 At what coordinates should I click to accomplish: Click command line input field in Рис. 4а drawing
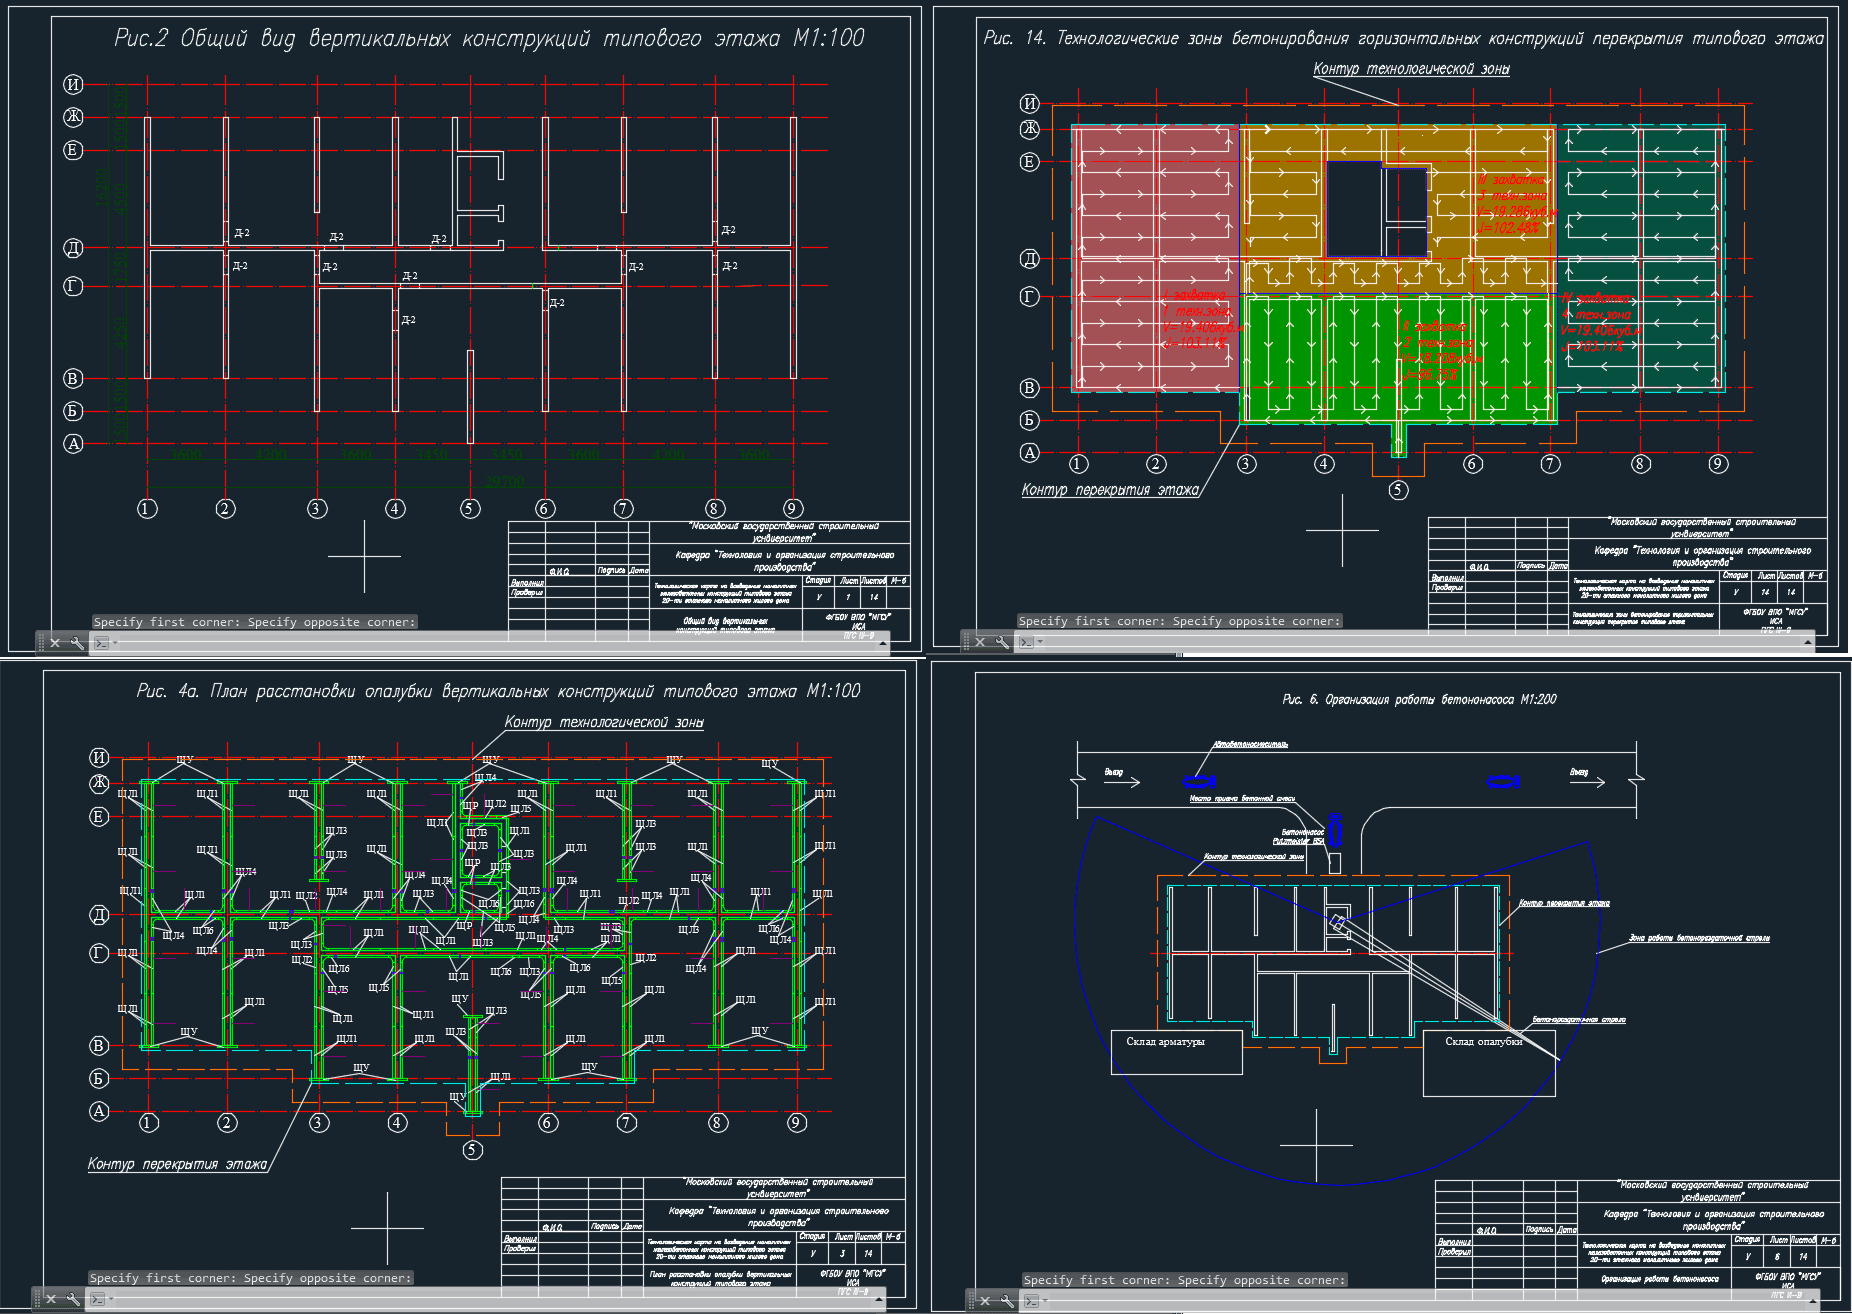(493, 1299)
